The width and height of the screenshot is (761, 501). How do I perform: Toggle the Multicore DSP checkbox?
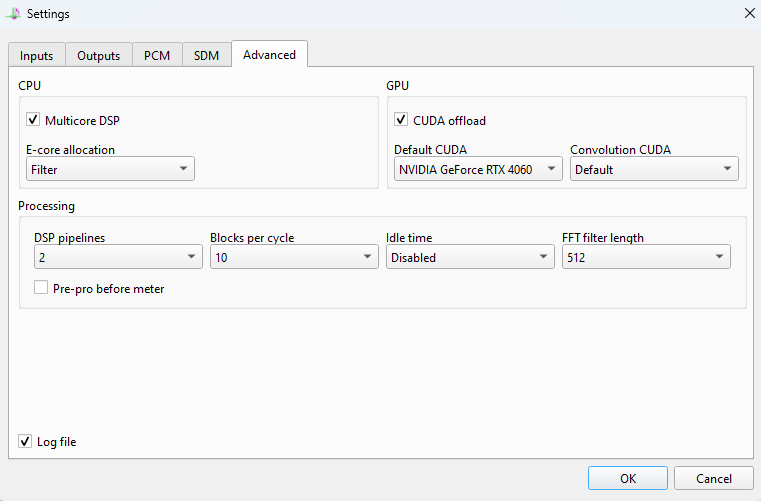click(x=33, y=121)
